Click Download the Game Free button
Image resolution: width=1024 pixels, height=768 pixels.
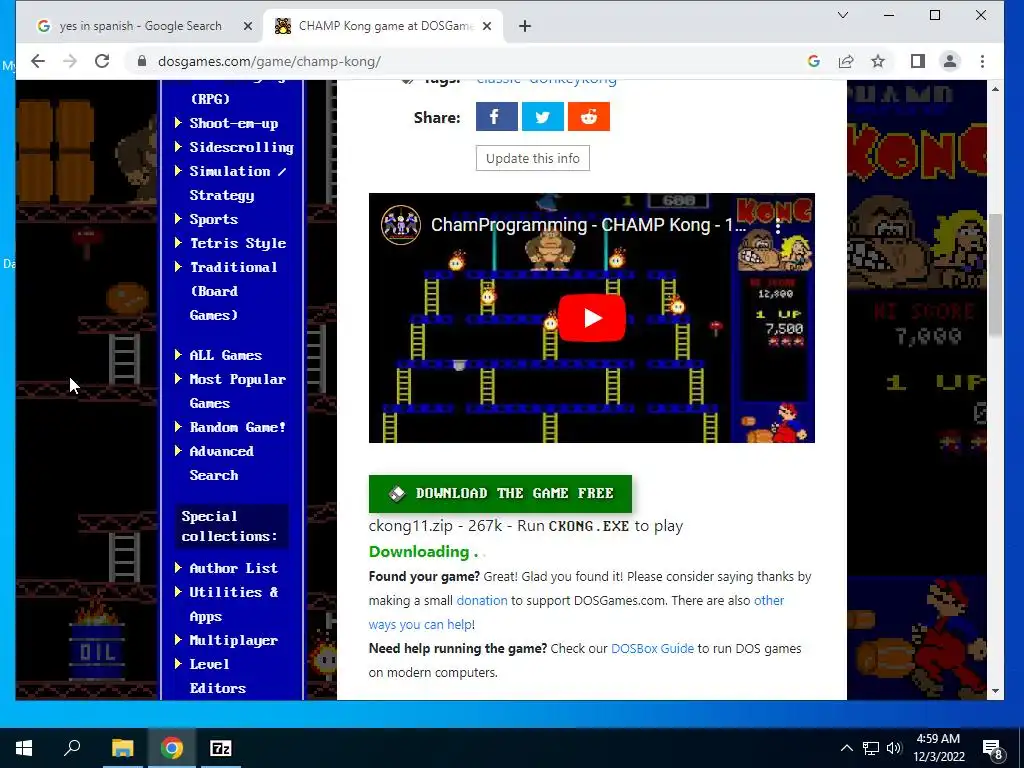tap(500, 494)
